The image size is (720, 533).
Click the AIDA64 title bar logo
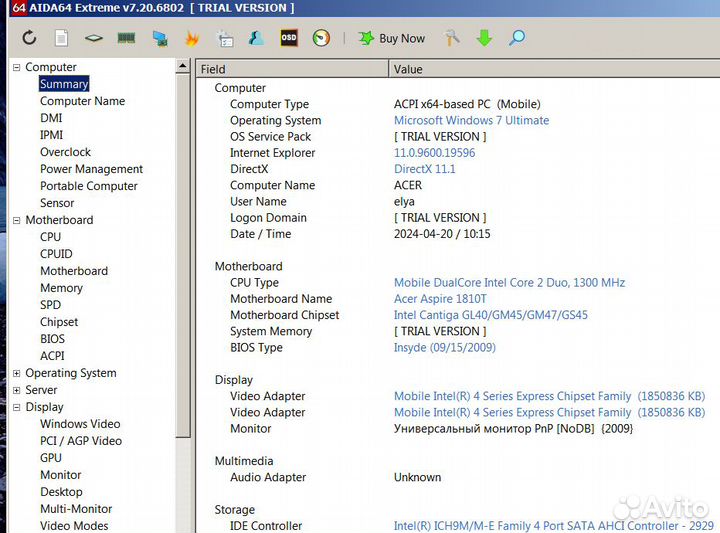pyautogui.click(x=18, y=7)
